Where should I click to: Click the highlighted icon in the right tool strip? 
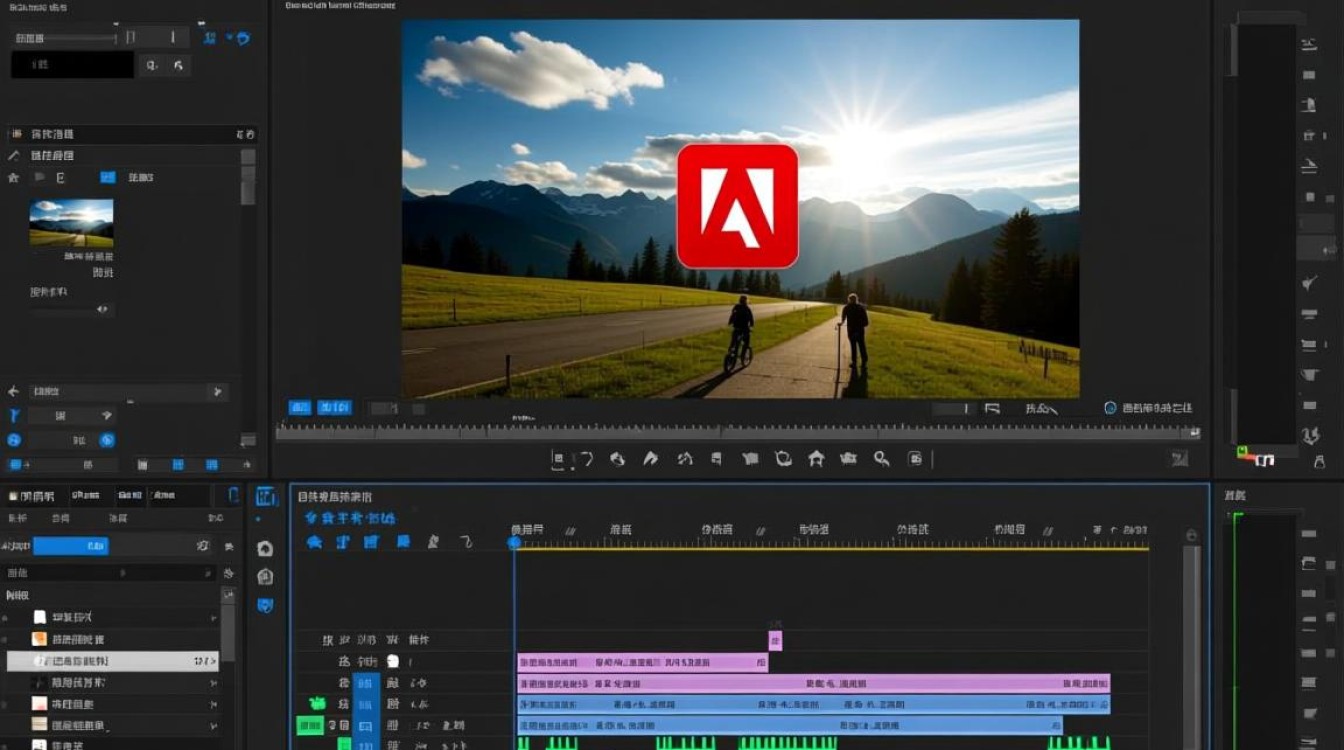[x=1316, y=249]
